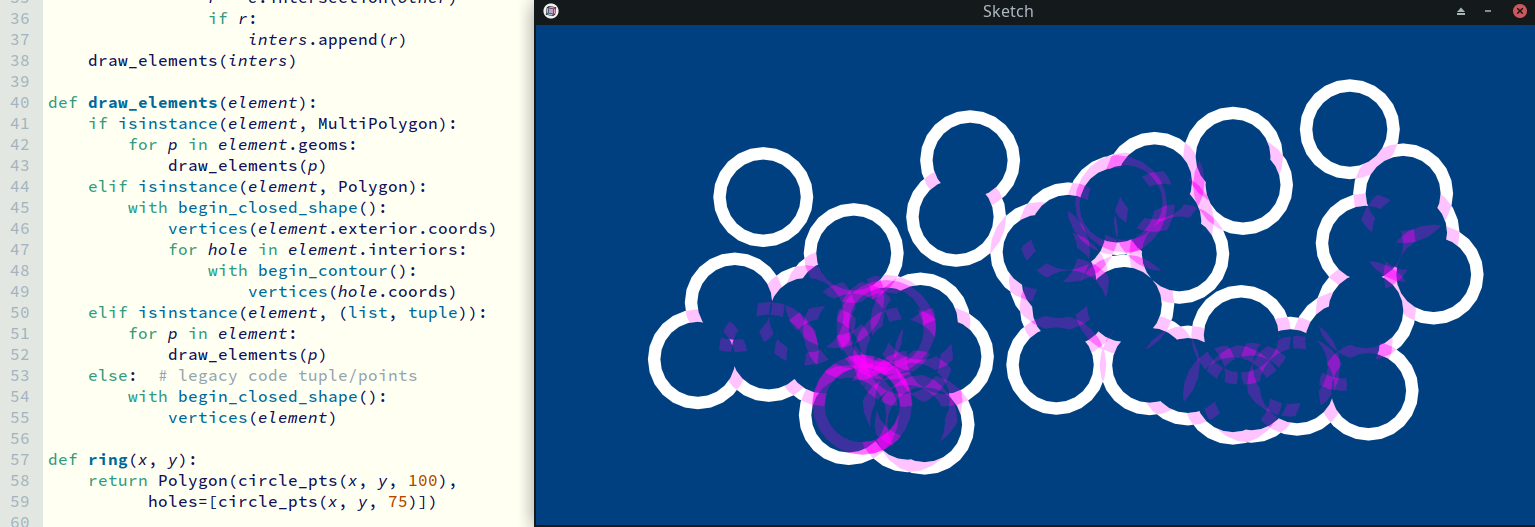1535x527 pixels.
Task: Click the "# legacy code tuple/points" comment
Action: 287,376
